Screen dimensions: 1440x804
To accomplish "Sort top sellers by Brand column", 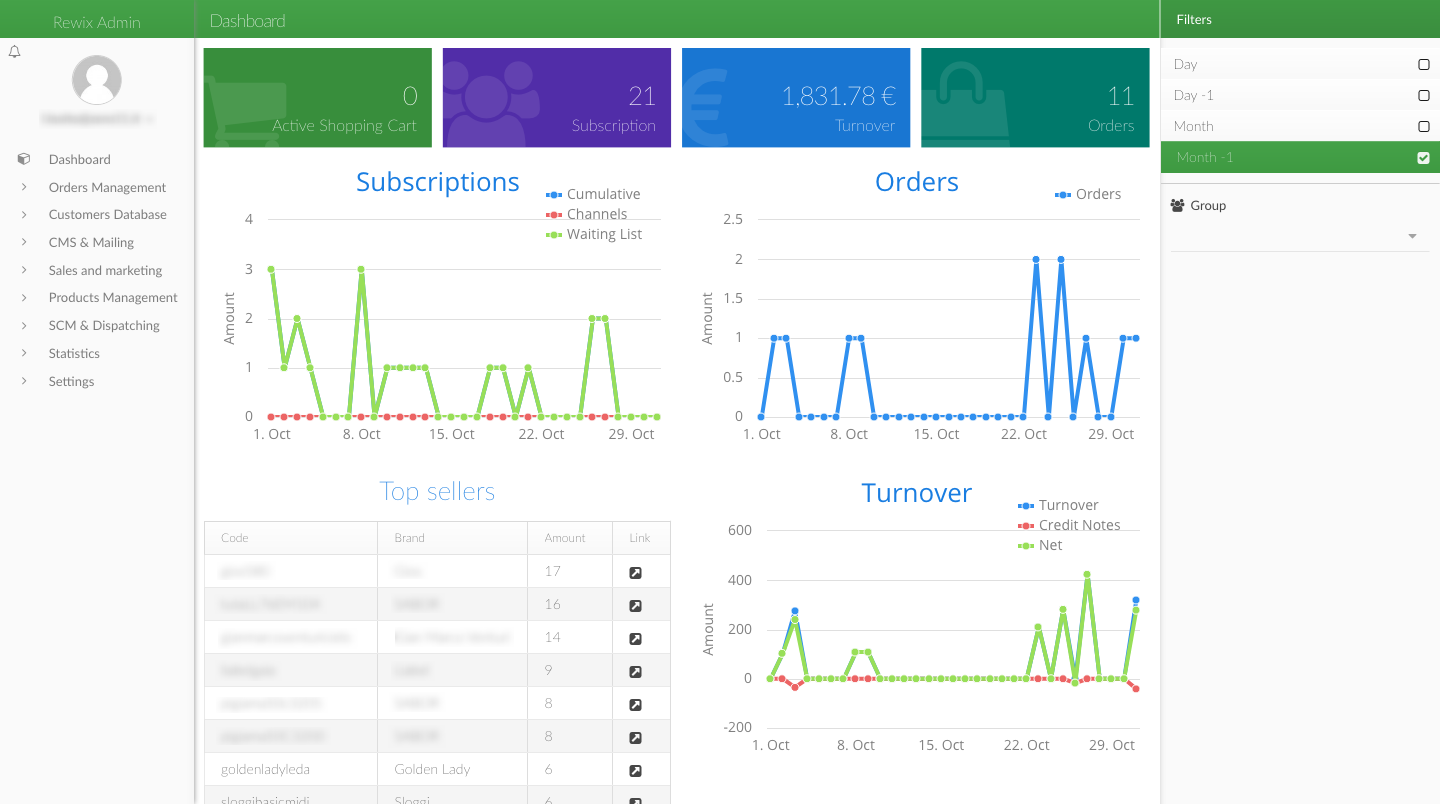I will click(x=453, y=538).
